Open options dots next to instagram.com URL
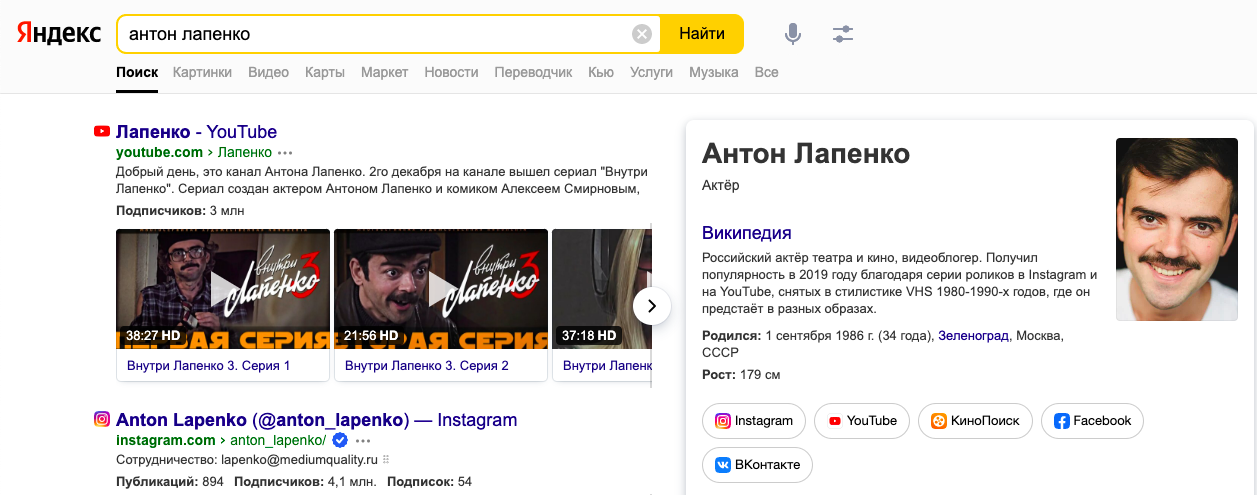The image size is (1257, 495). coord(363,441)
